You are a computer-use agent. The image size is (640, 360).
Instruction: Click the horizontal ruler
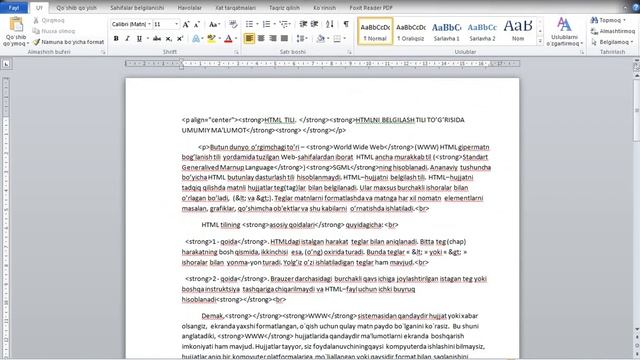click(322, 64)
